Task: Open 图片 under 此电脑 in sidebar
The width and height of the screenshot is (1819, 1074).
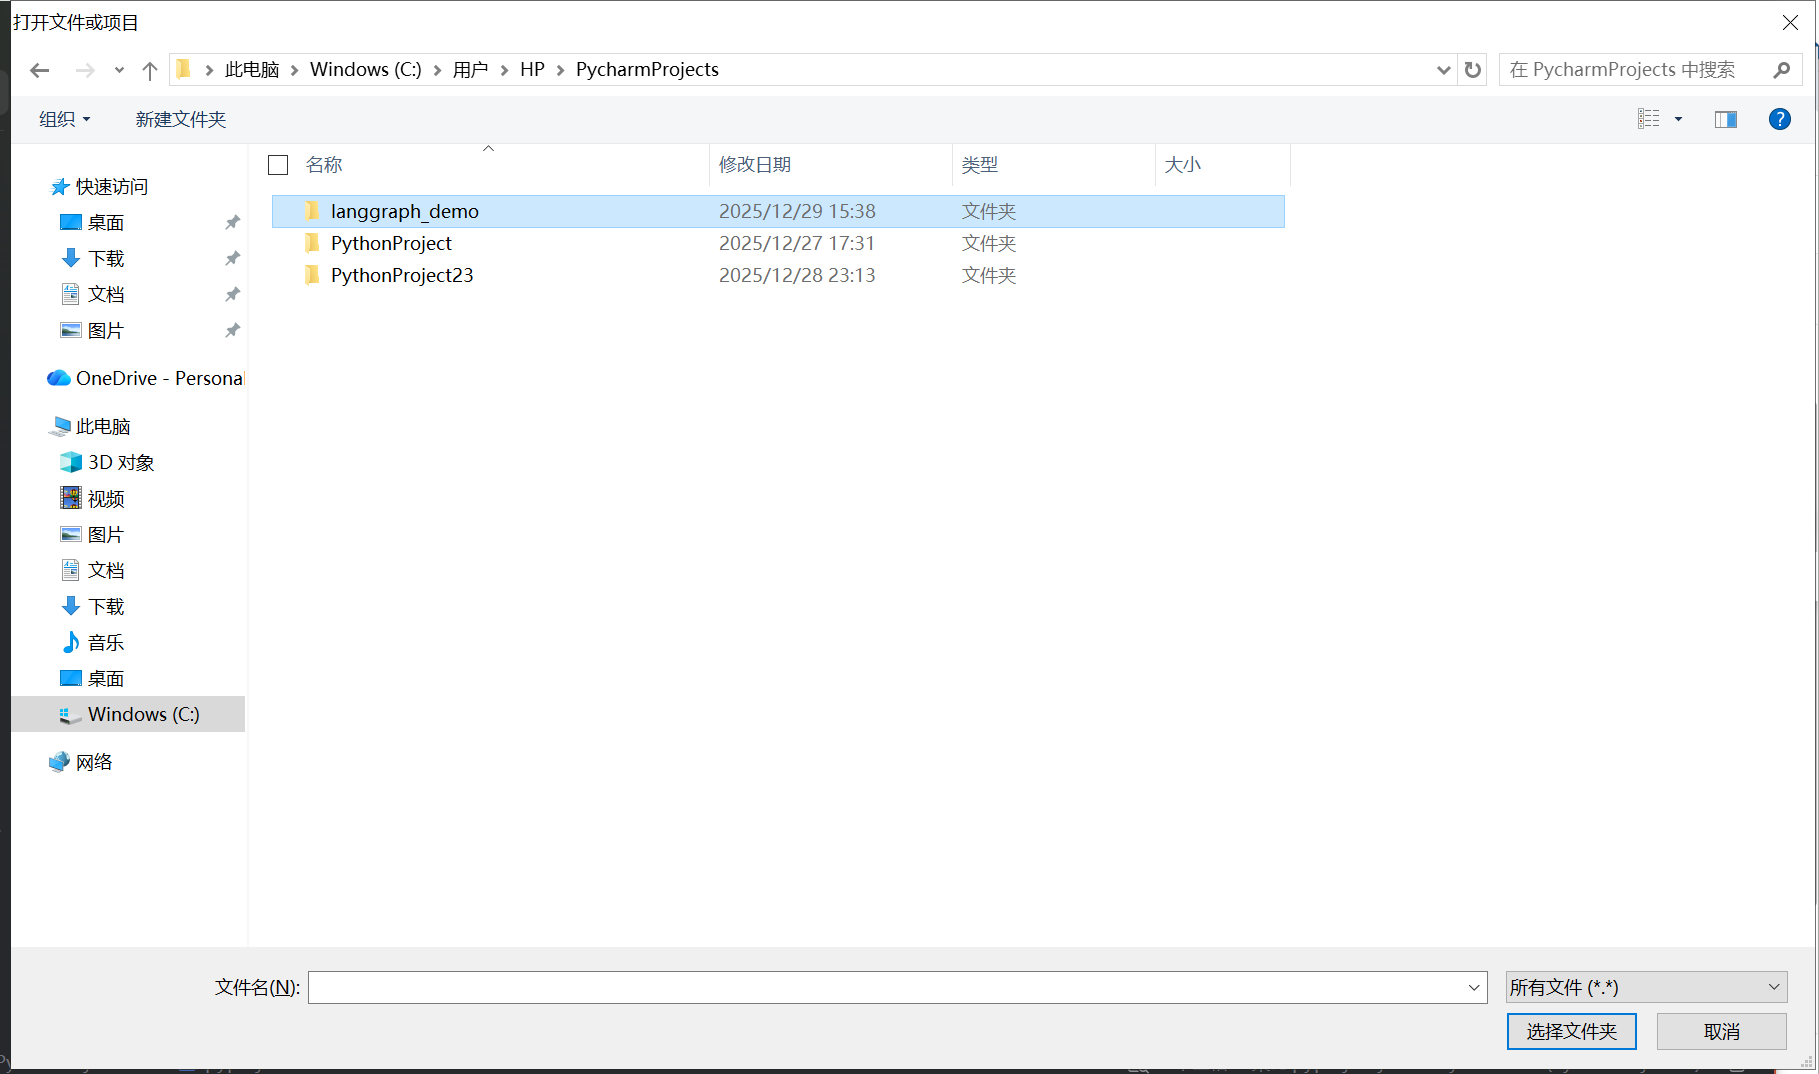Action: click(106, 535)
